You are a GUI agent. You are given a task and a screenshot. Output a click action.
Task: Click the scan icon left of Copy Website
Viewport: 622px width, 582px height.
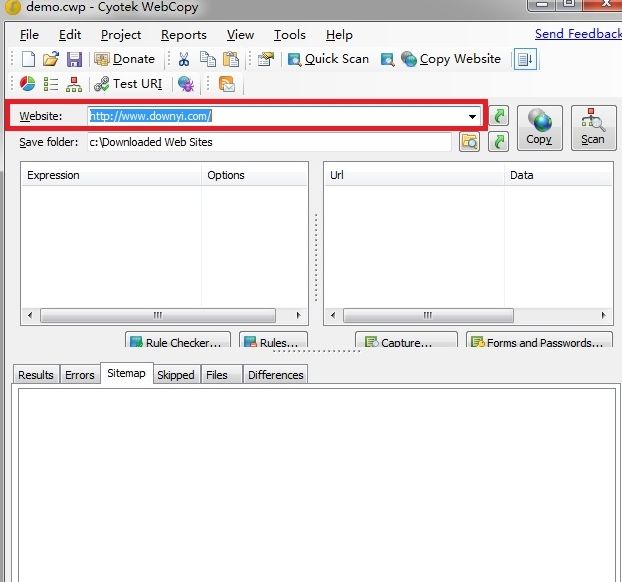click(387, 60)
